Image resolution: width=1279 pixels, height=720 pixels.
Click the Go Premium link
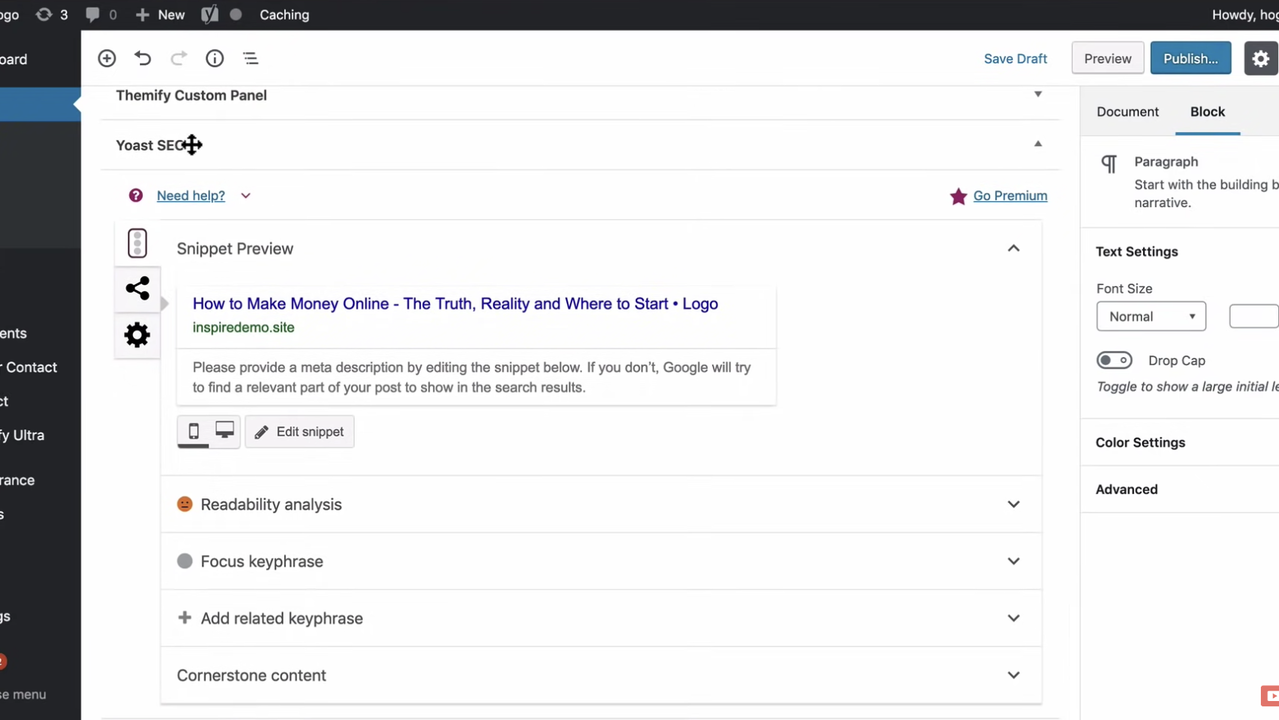1010,196
